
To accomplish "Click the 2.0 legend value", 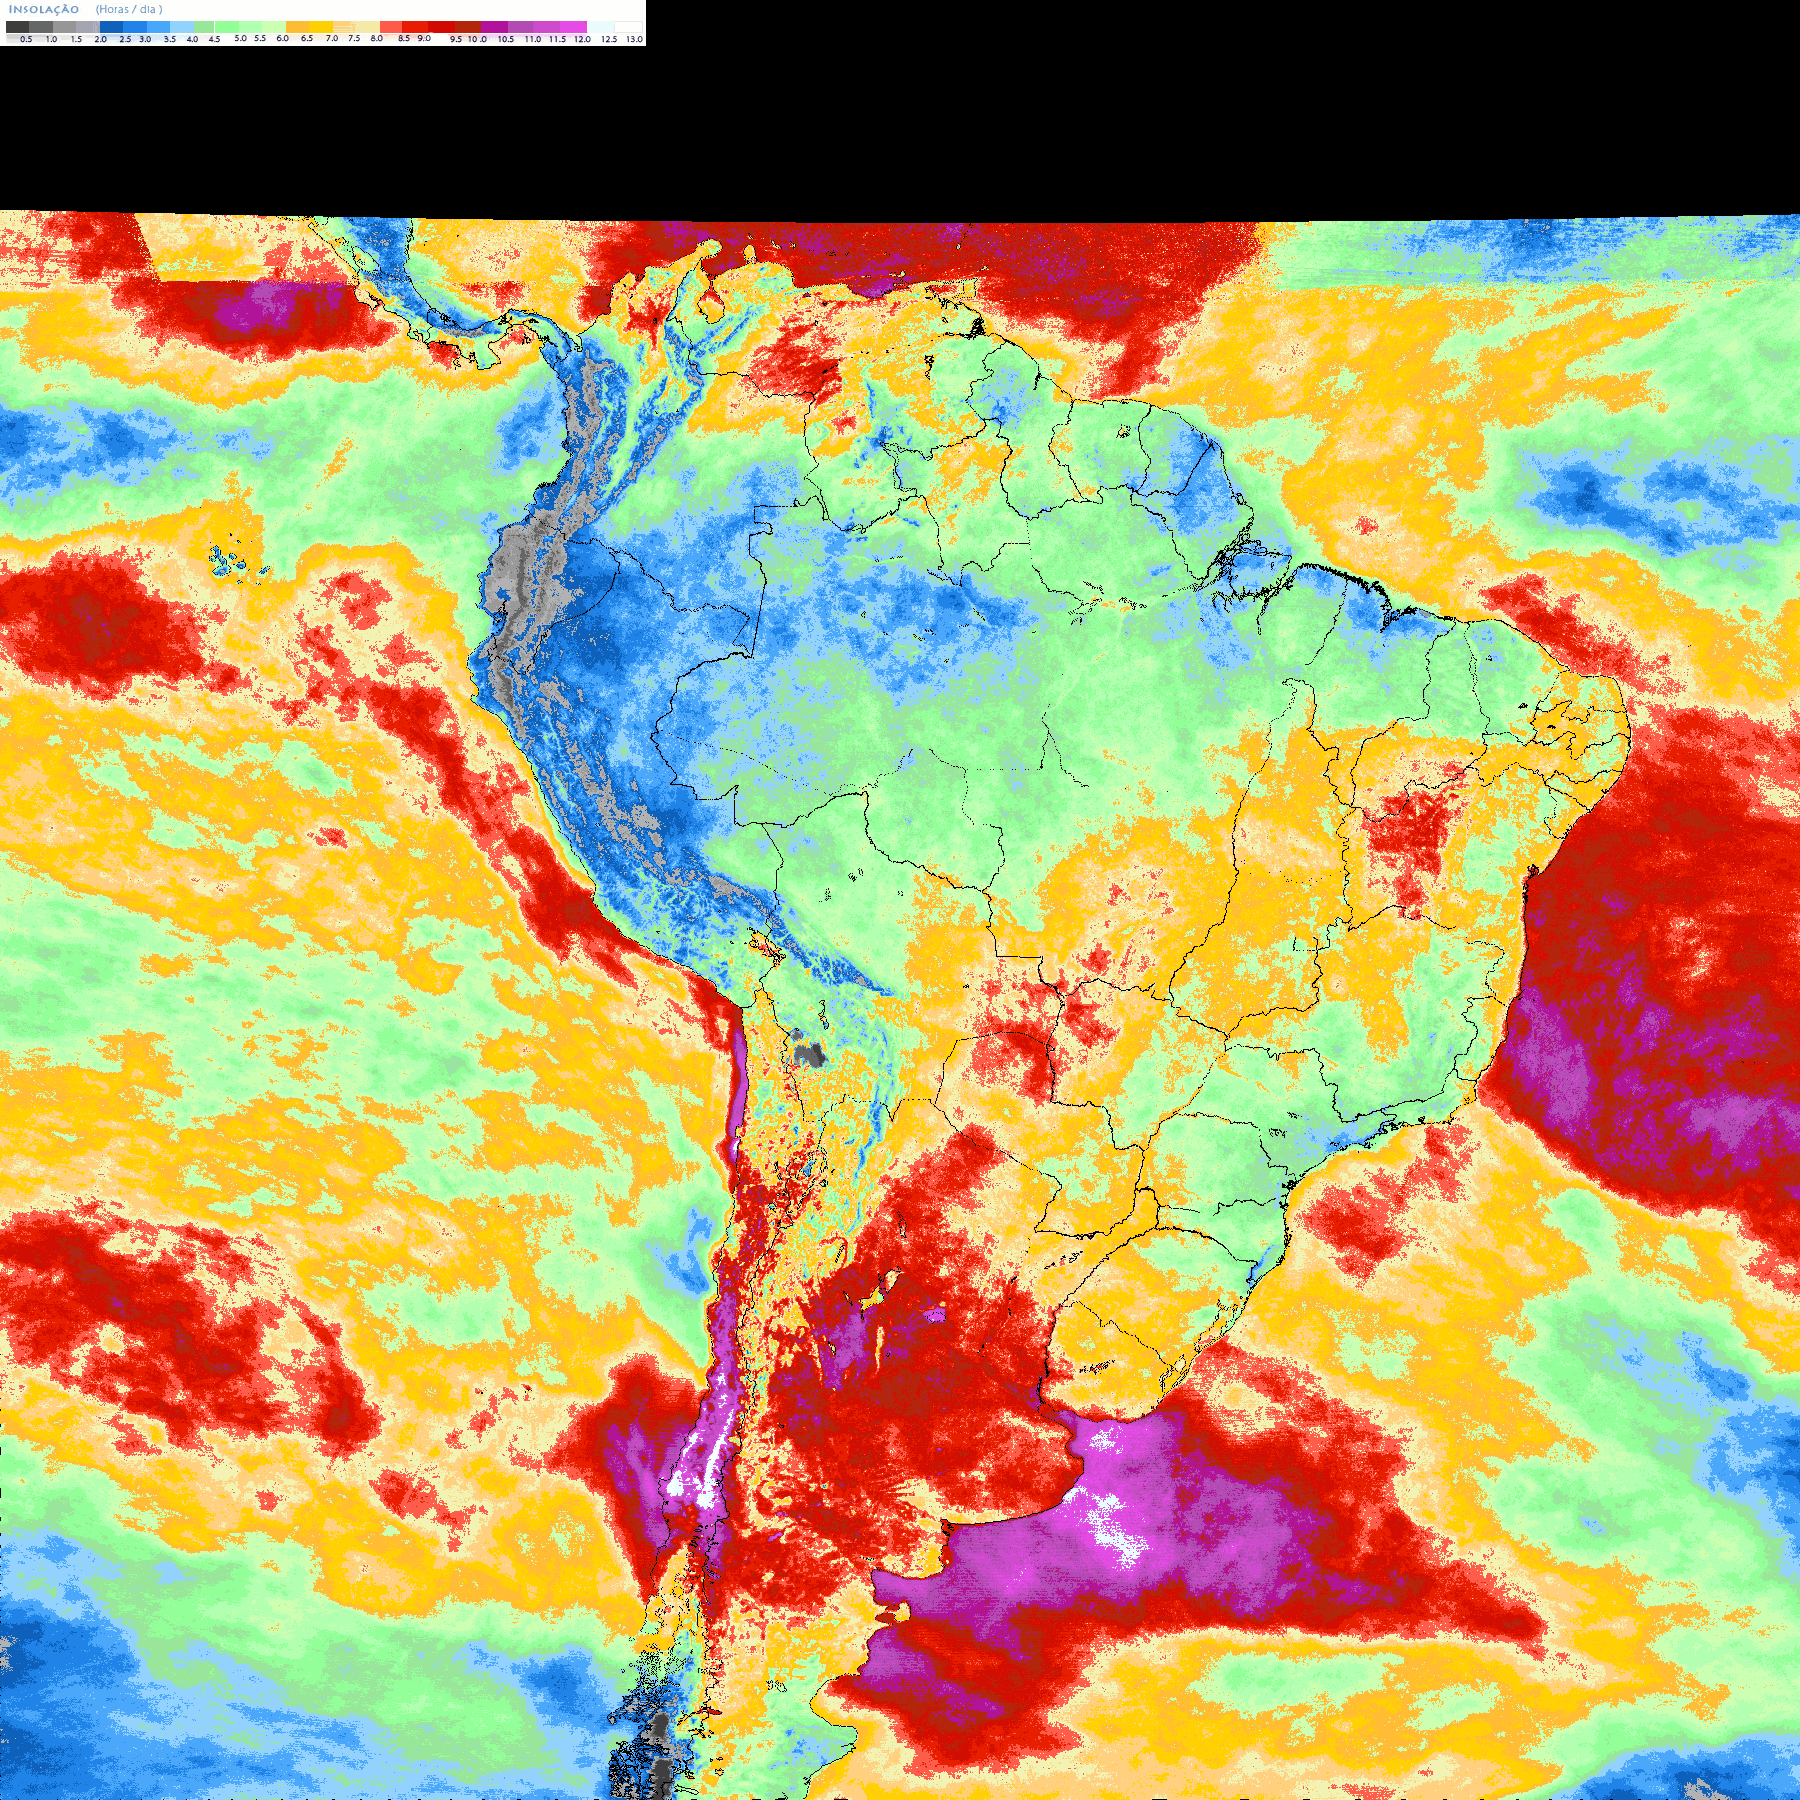I will click(101, 39).
